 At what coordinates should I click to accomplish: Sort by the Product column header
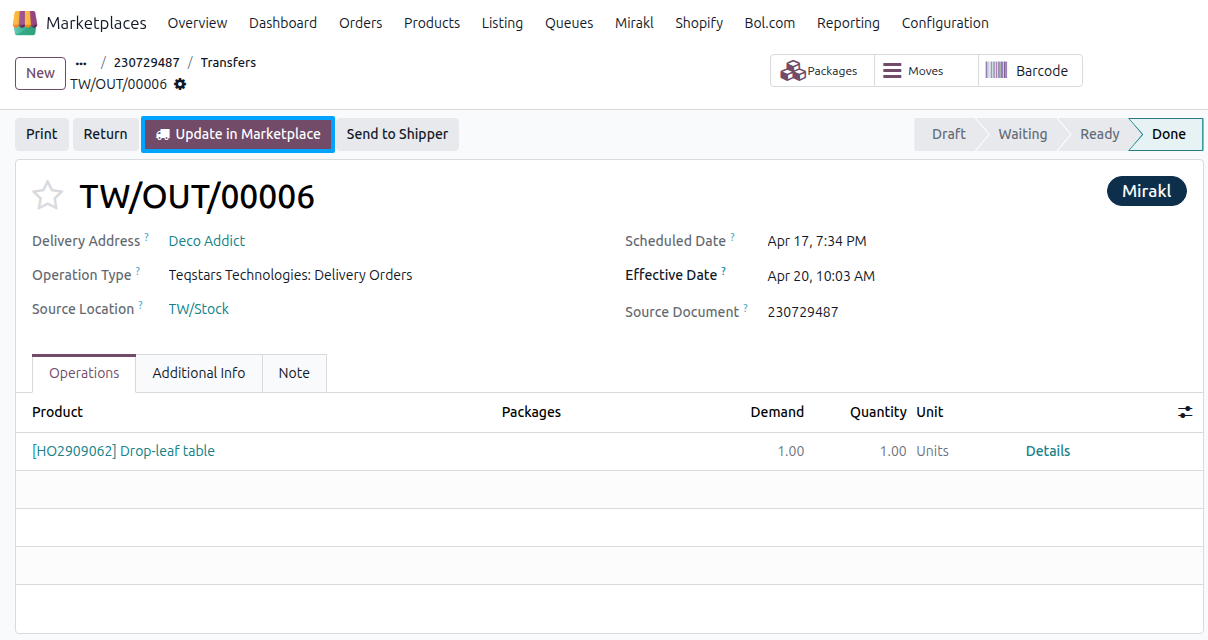coord(57,412)
